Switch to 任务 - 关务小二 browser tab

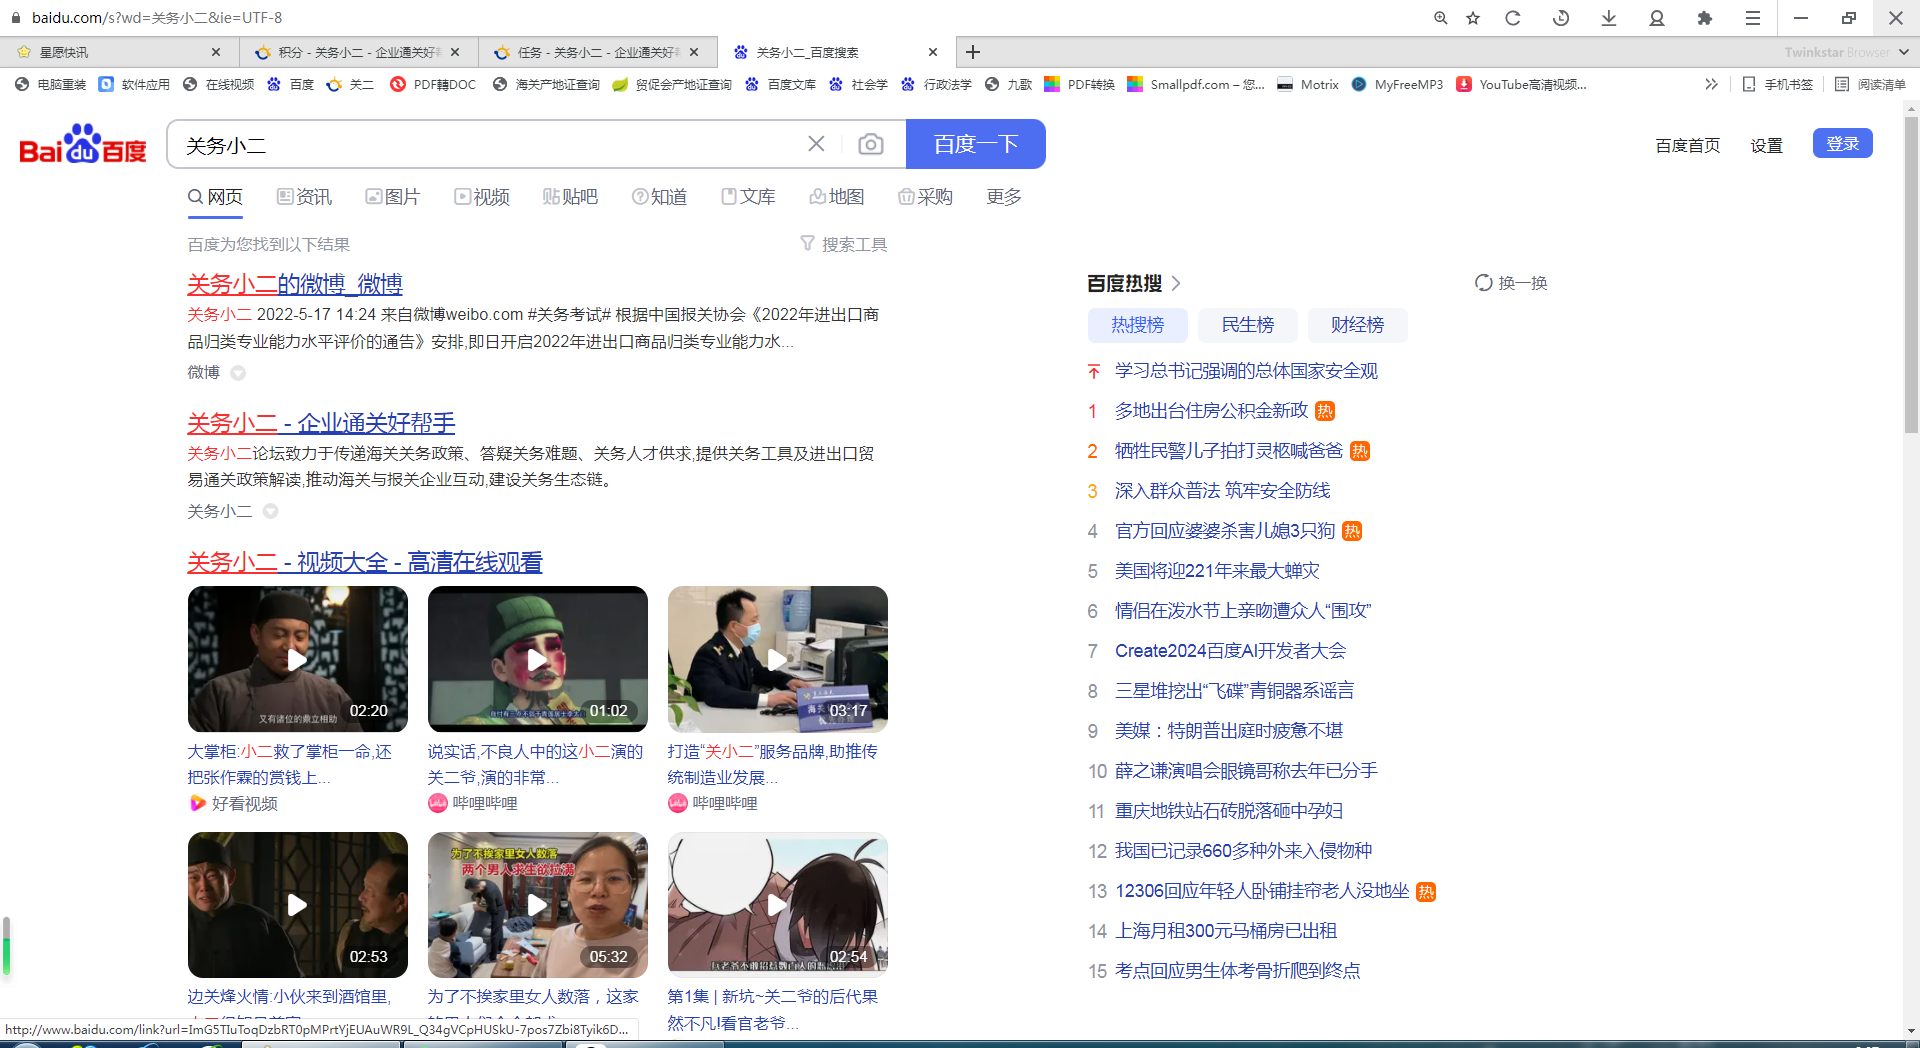click(x=597, y=52)
